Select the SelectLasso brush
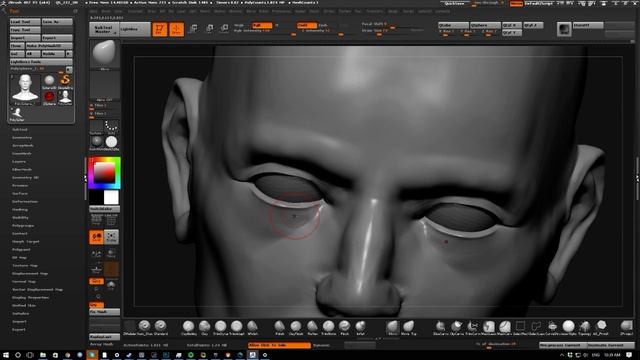640x360 pixels. tap(536, 327)
